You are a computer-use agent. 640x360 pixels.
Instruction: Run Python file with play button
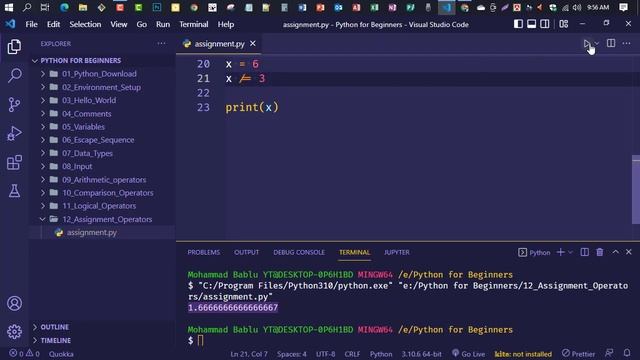pos(587,43)
